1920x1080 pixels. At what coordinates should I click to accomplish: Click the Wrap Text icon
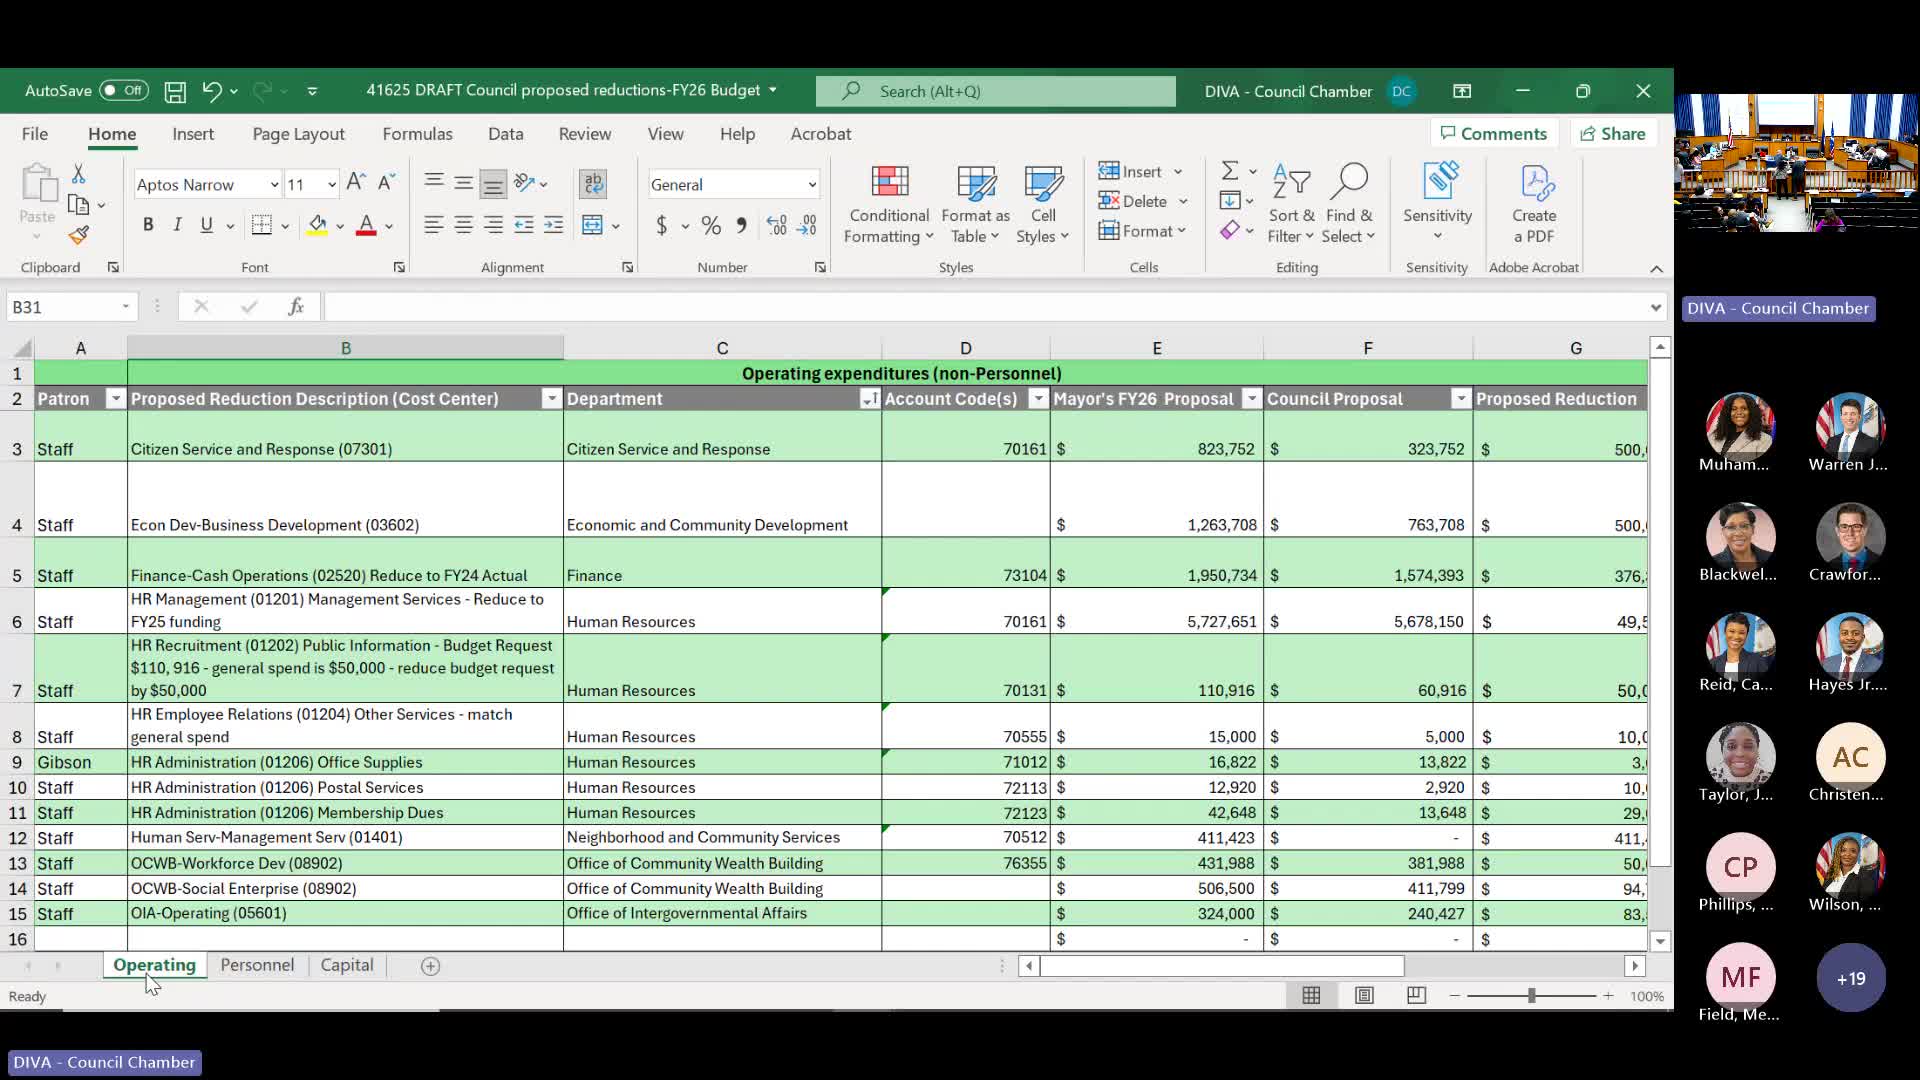(x=593, y=184)
